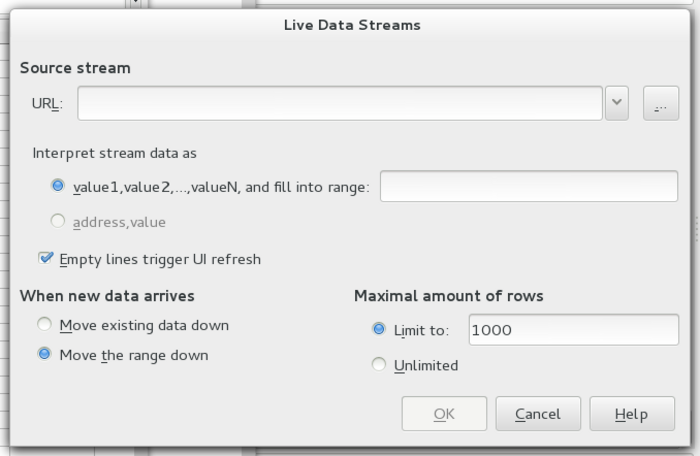700x456 pixels.
Task: Click the browse "..." button beside URL
Action: pyautogui.click(x=660, y=103)
